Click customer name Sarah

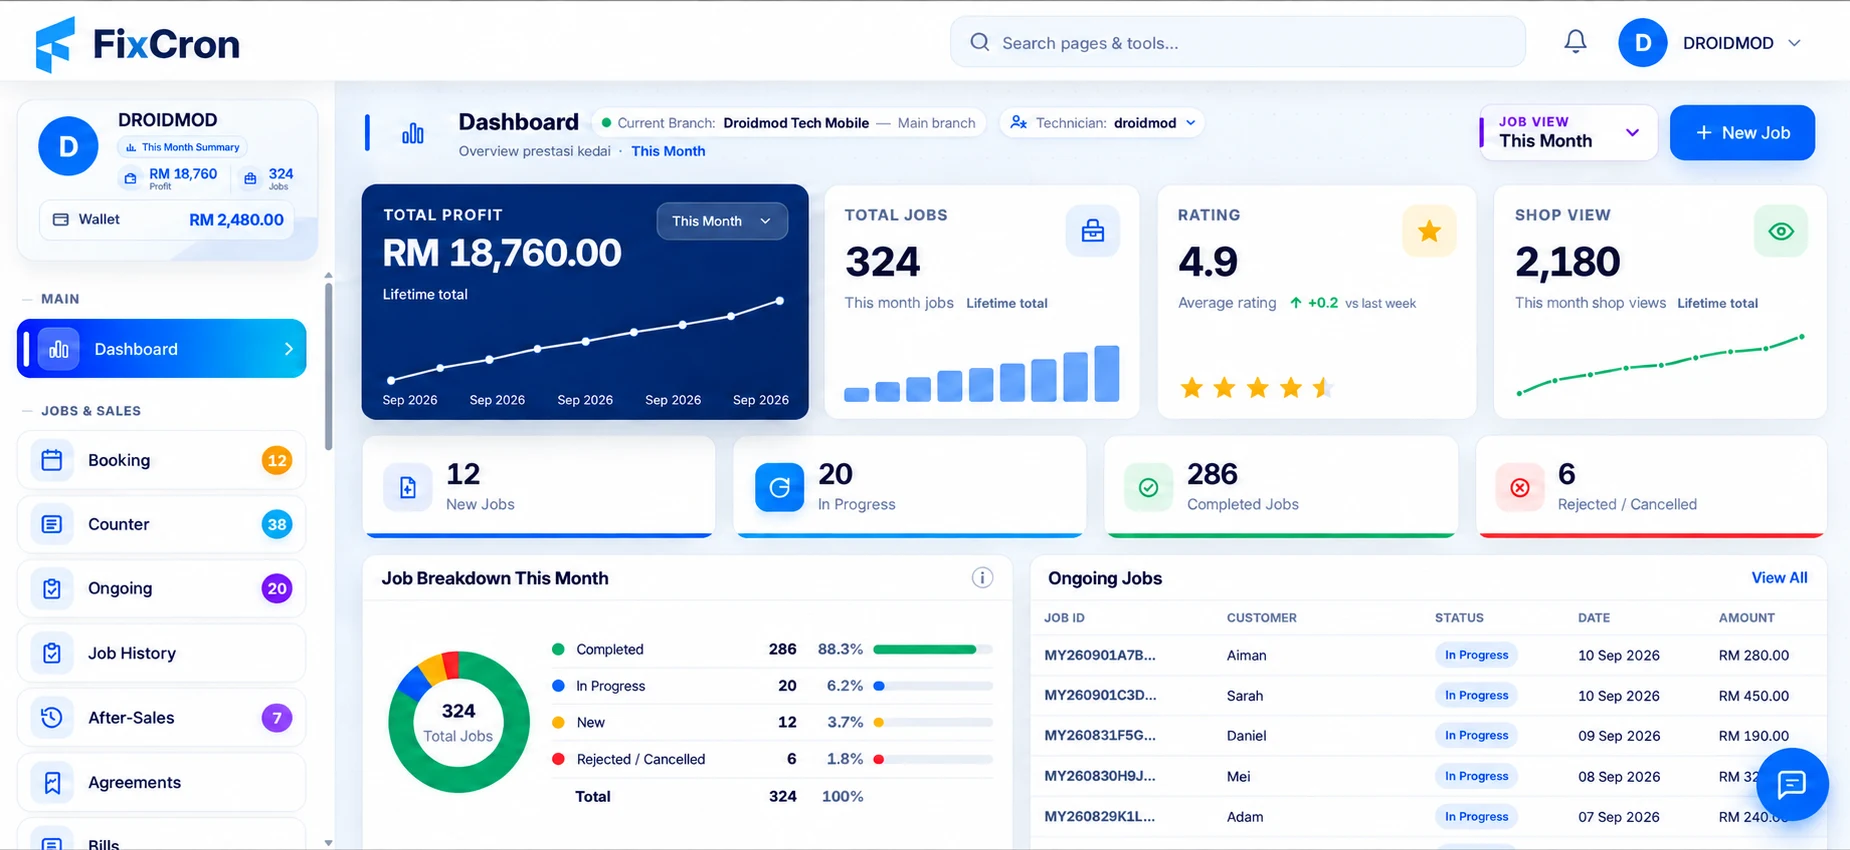[x=1245, y=696]
